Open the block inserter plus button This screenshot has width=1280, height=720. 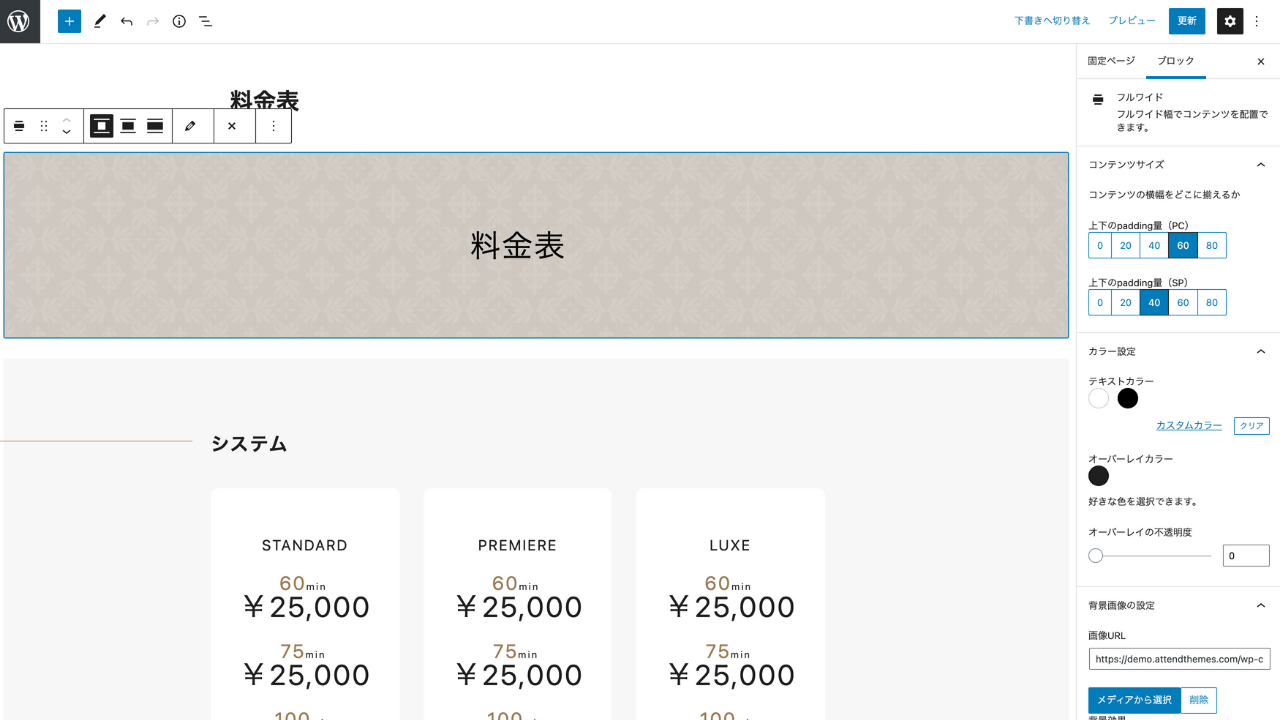[69, 21]
